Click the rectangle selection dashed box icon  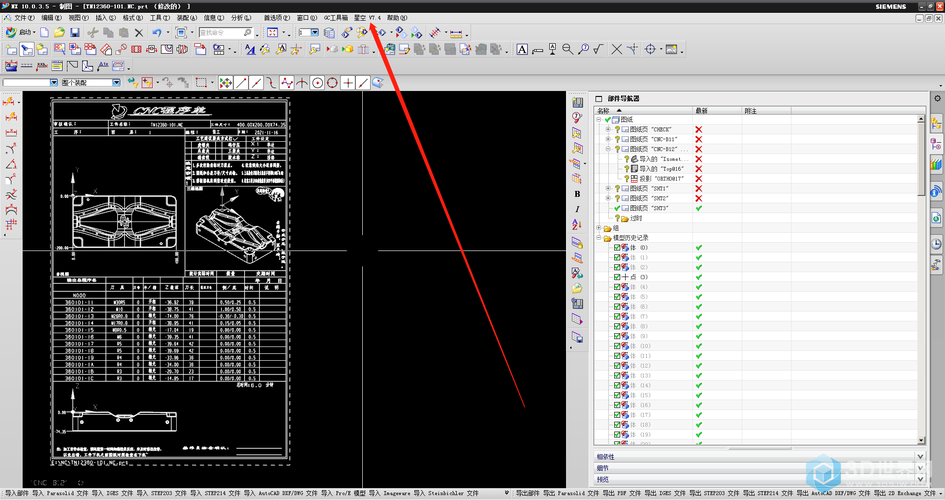pyautogui.click(x=201, y=83)
